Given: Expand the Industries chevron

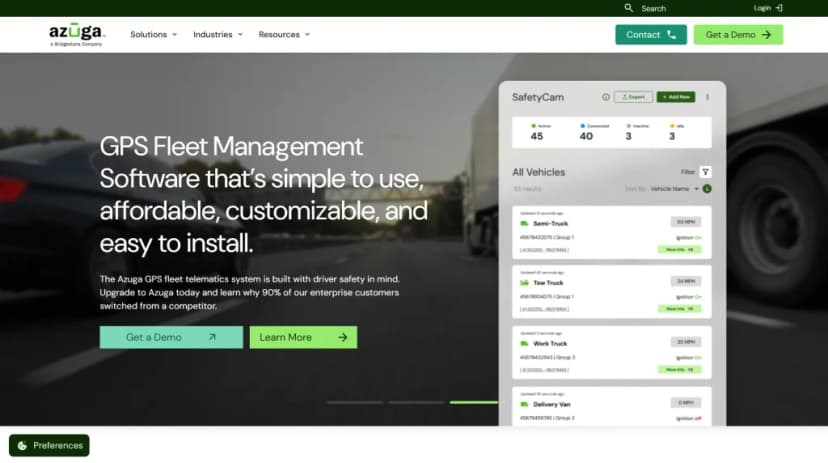Looking at the screenshot, I should [x=240, y=35].
